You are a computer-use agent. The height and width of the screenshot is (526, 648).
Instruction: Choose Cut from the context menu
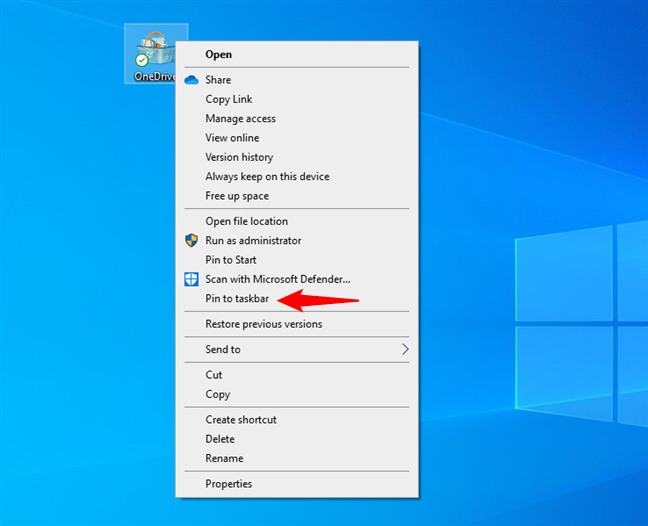297,375
